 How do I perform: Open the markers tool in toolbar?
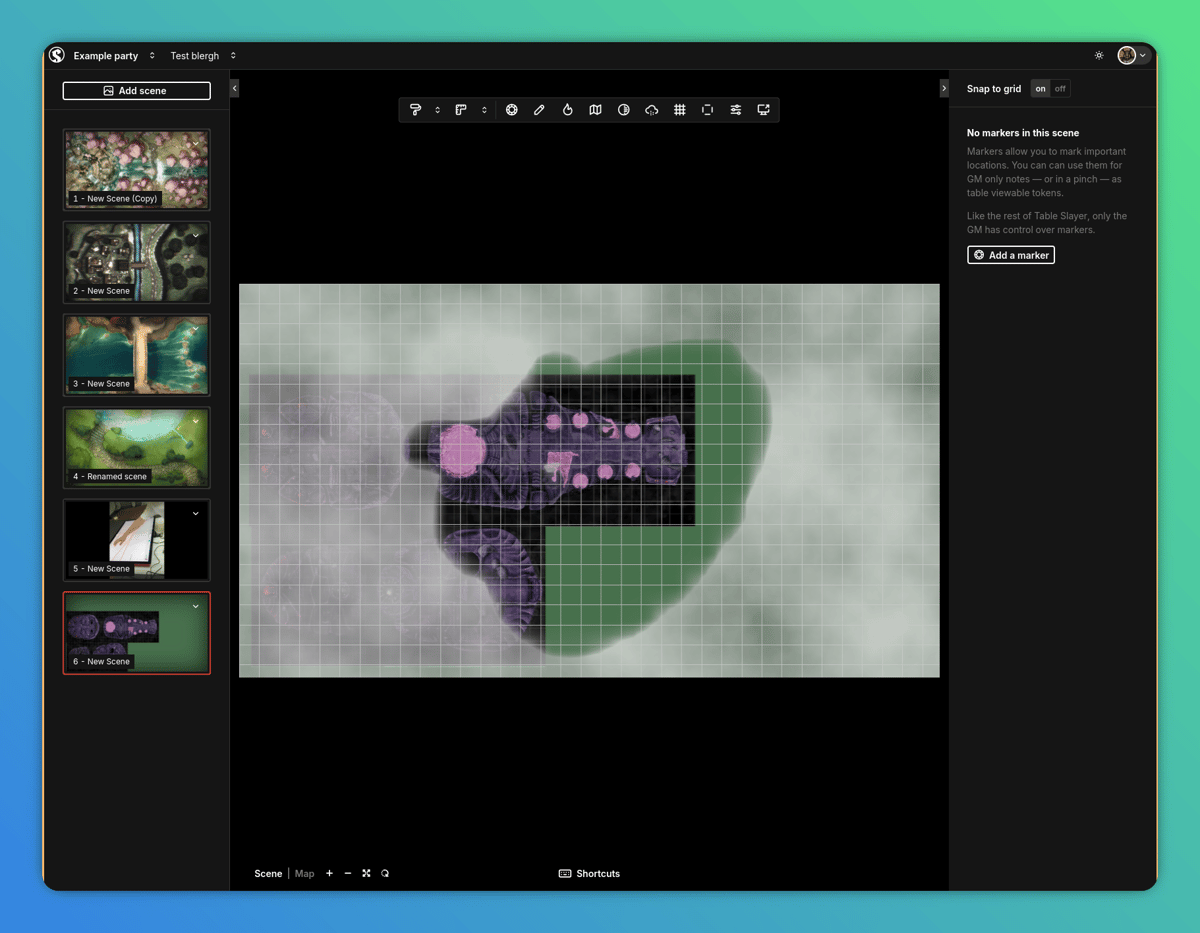coord(511,110)
